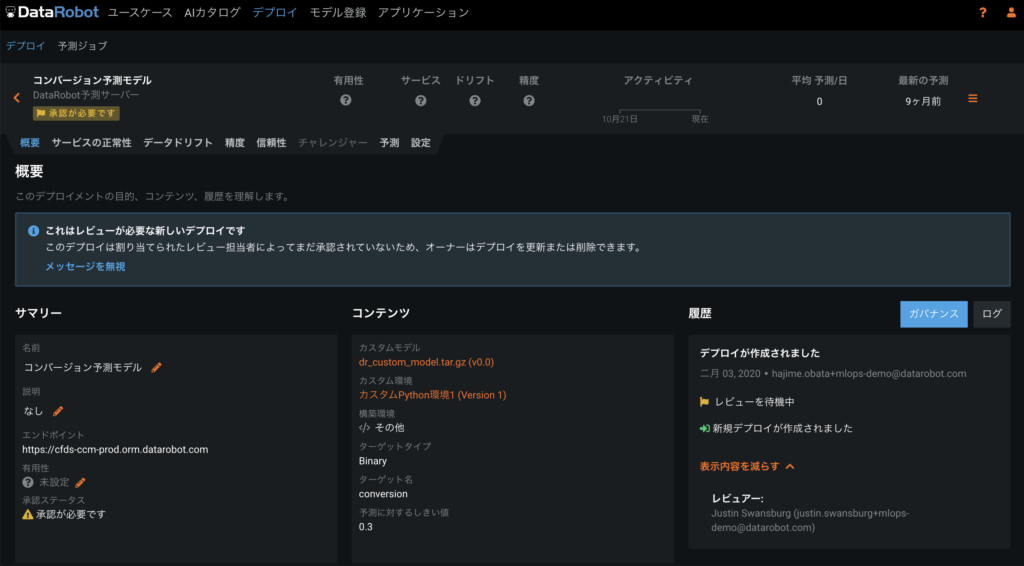Click the デプロイが作成されました history heading
Viewport: 1024px width, 566px height.
pos(760,353)
